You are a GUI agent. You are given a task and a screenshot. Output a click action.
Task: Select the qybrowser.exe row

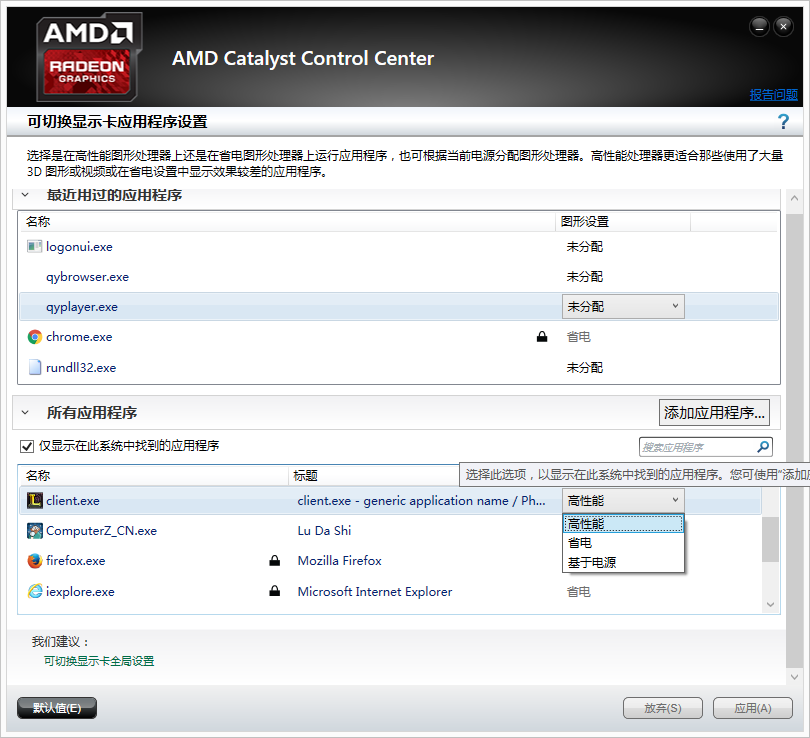pyautogui.click(x=398, y=276)
